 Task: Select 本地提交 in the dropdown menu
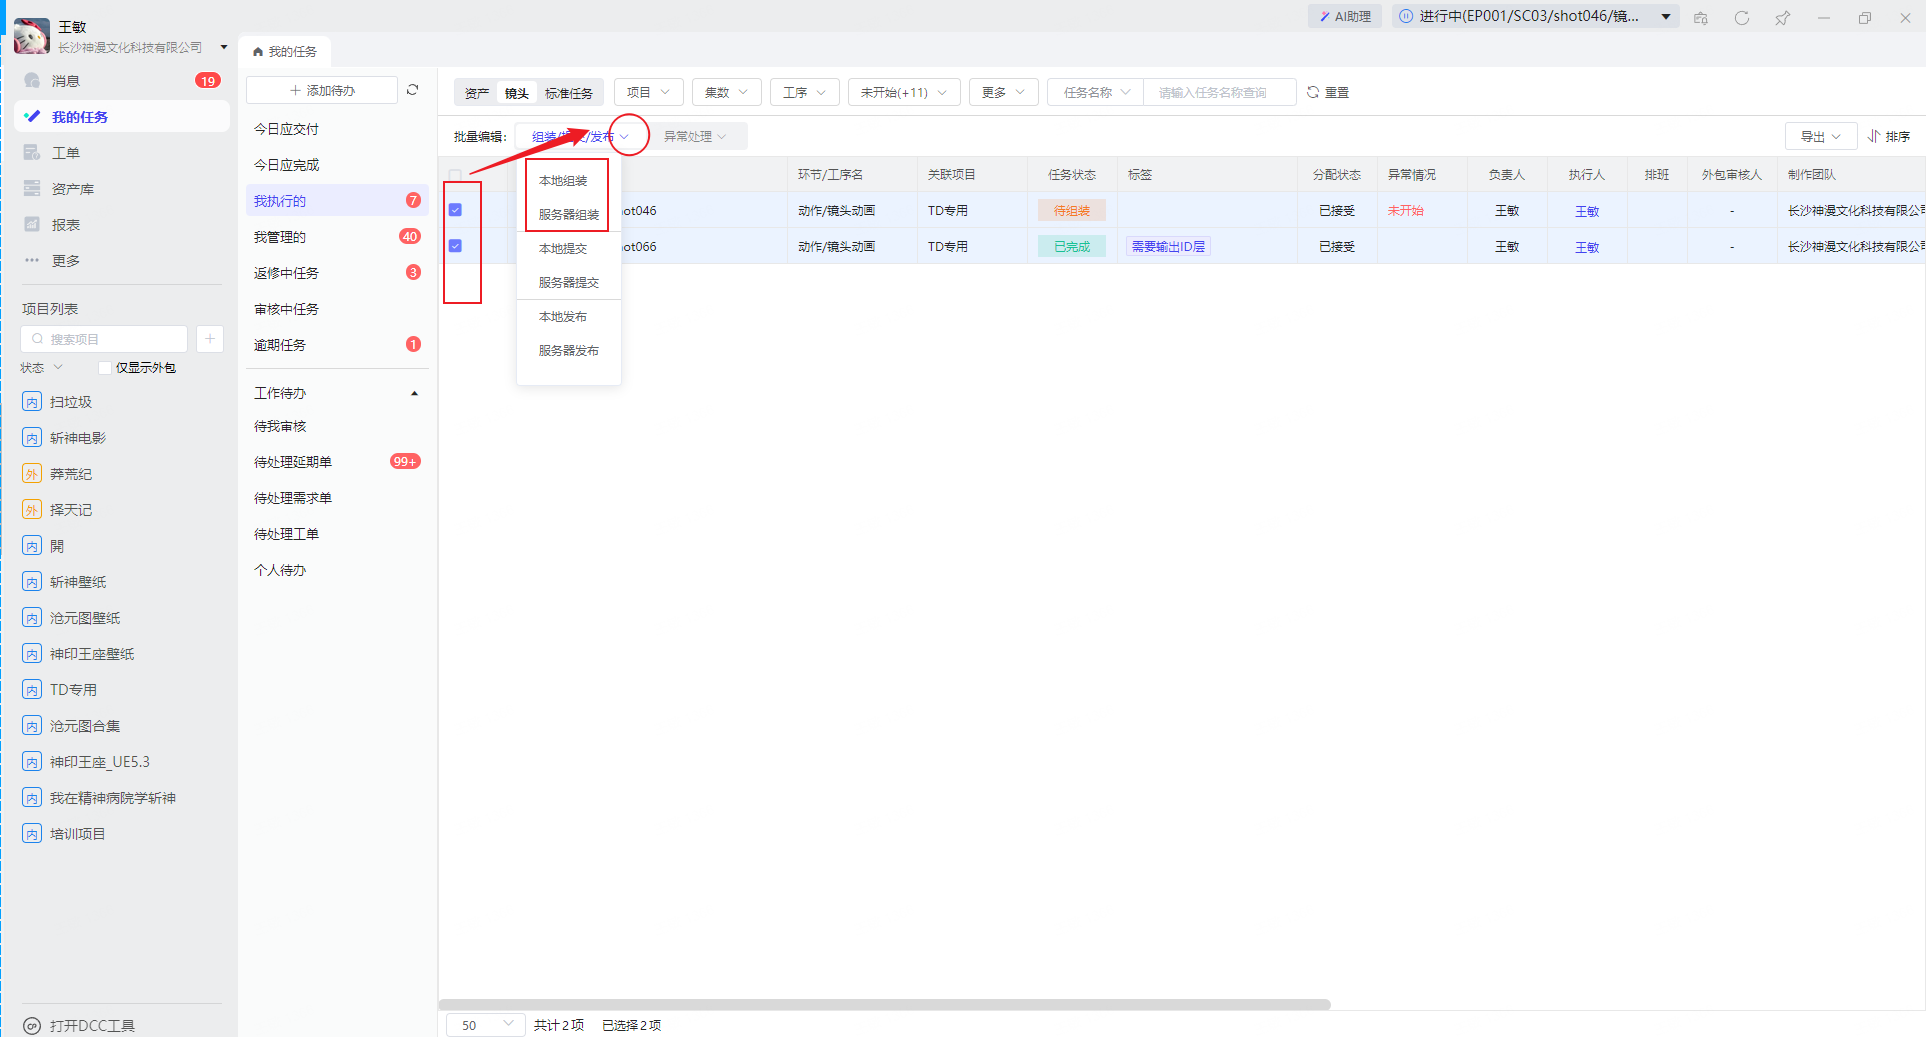coord(563,249)
